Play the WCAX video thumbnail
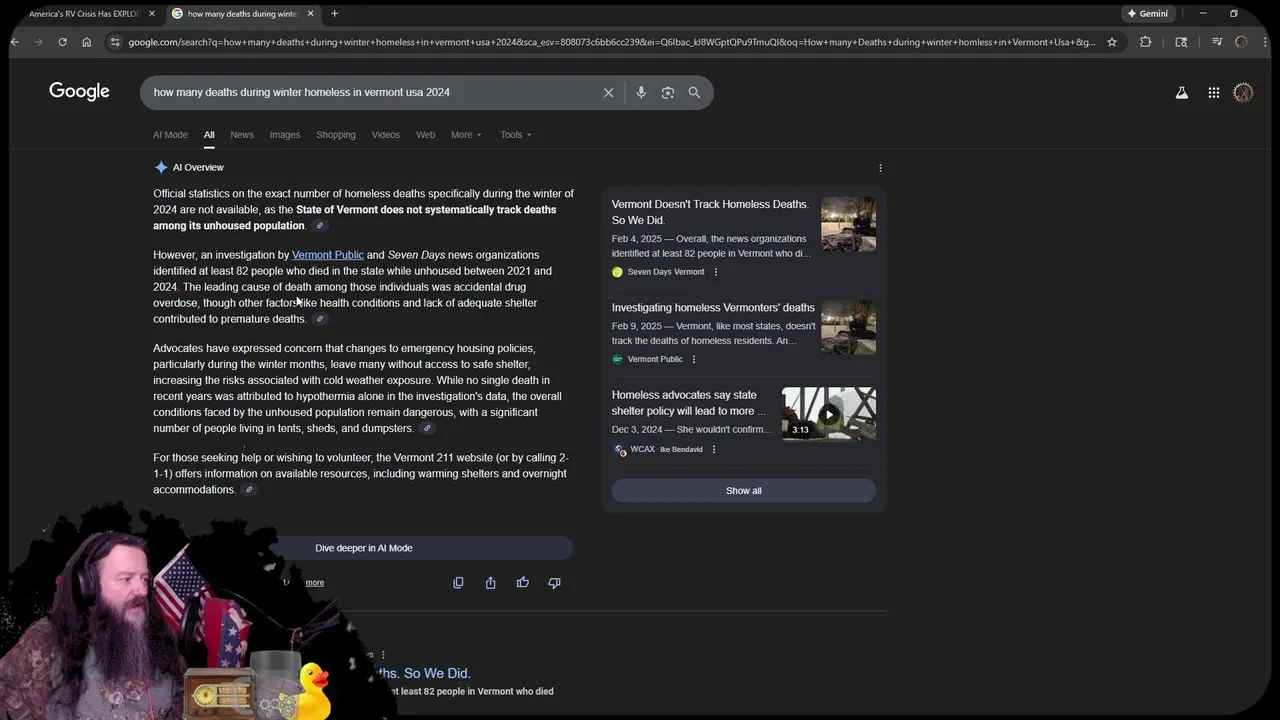The image size is (1280, 720). tap(829, 414)
